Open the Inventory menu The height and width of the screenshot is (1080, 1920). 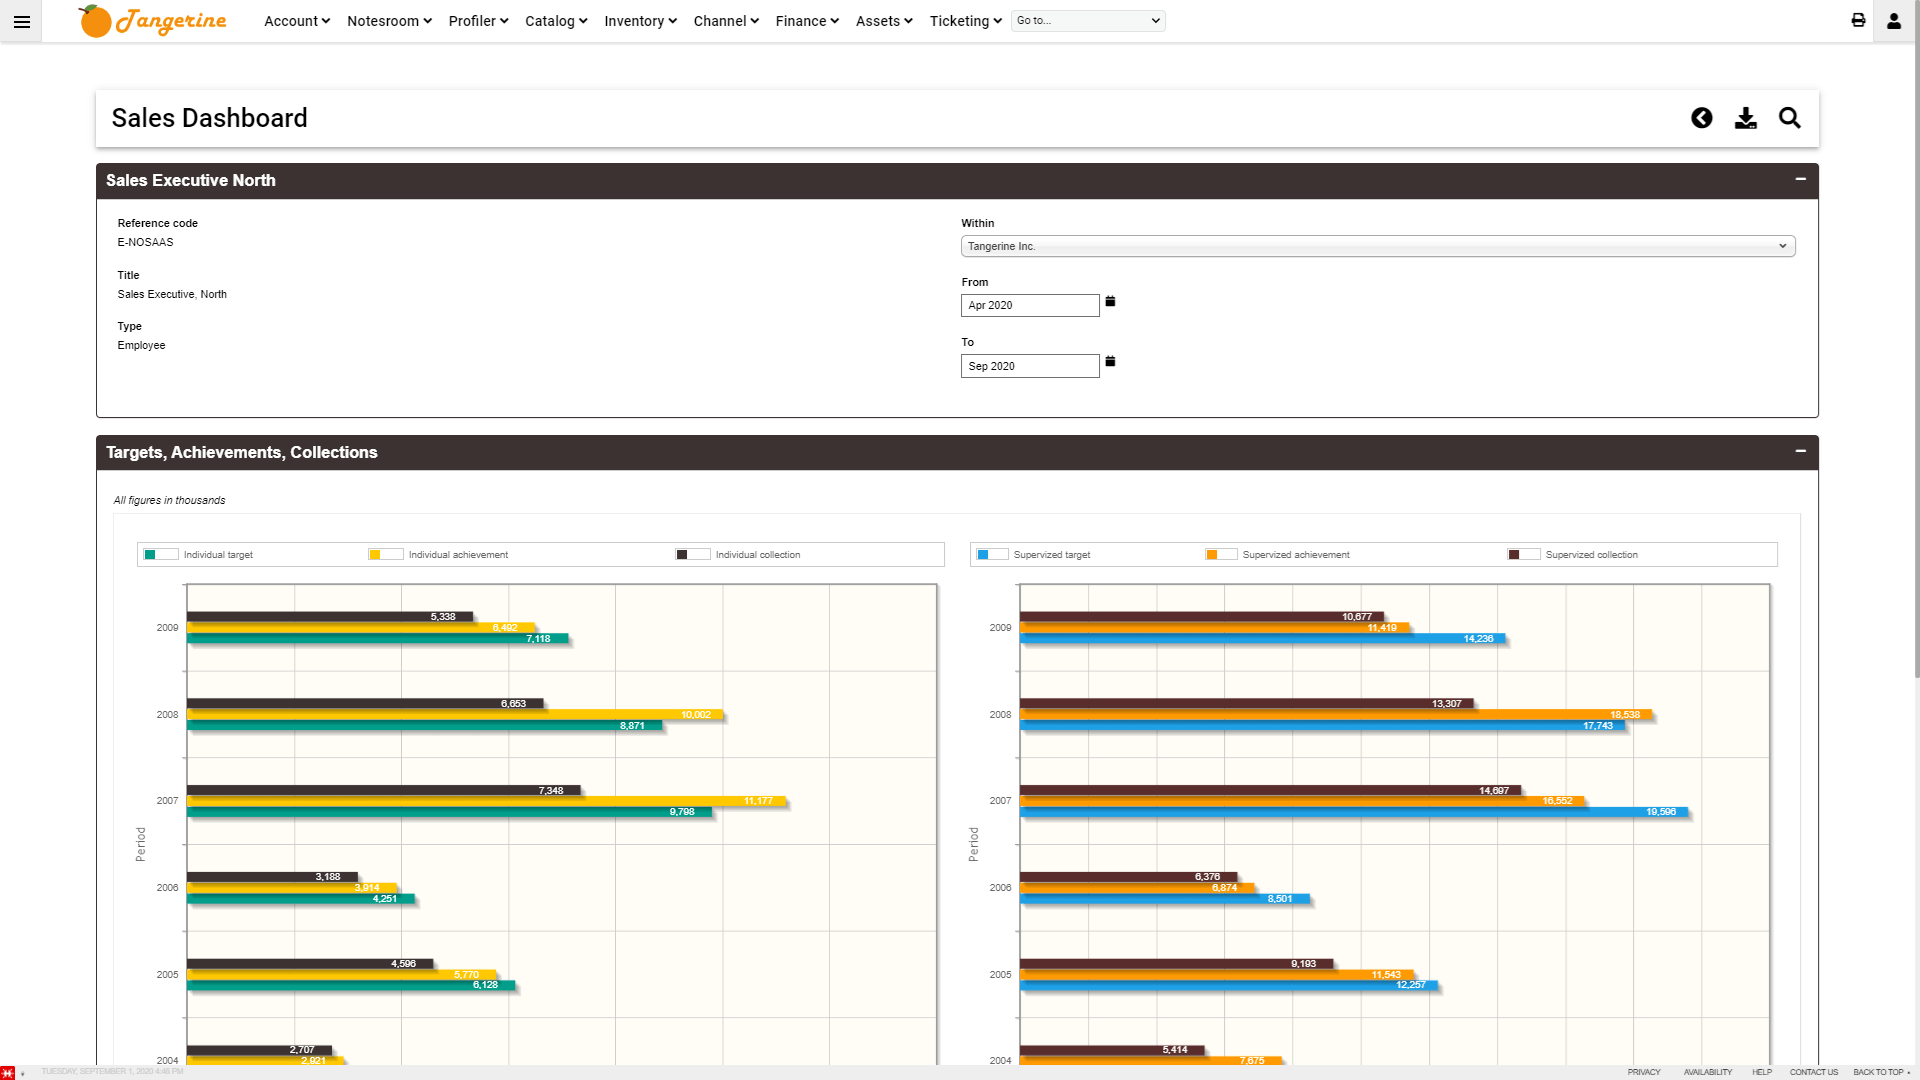(x=640, y=21)
